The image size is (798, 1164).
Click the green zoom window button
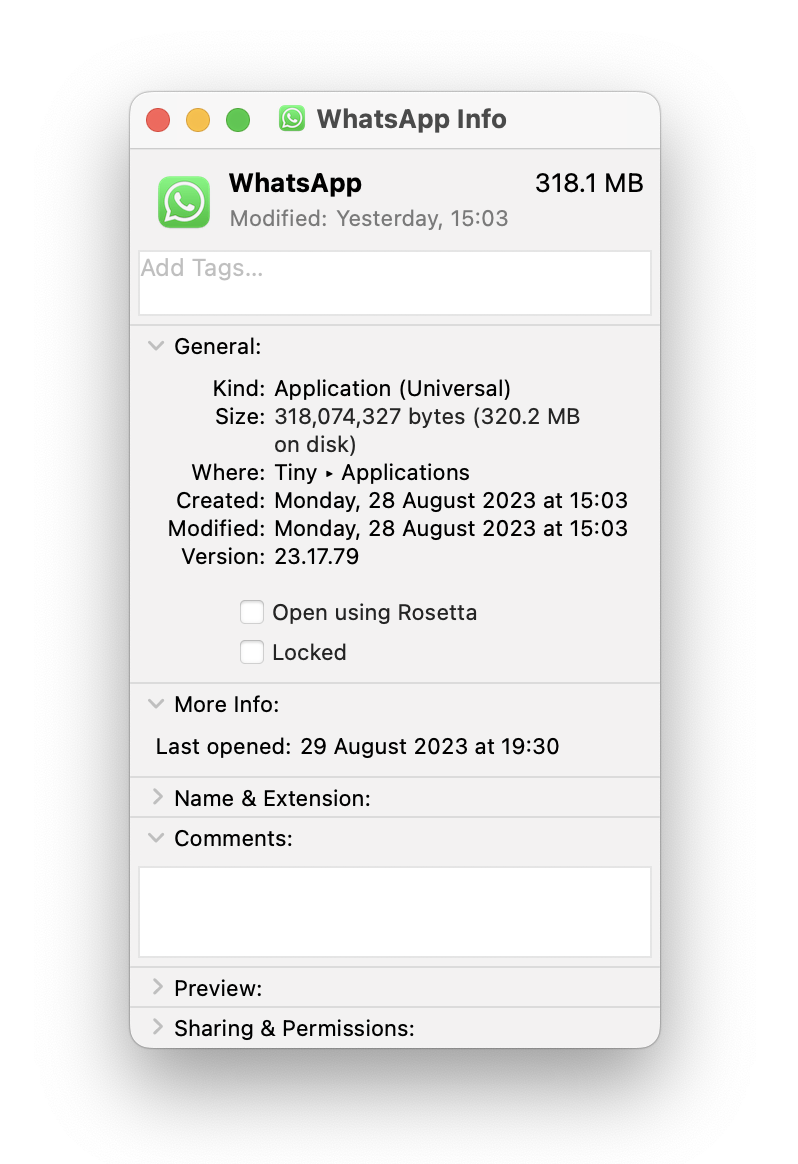[x=238, y=120]
